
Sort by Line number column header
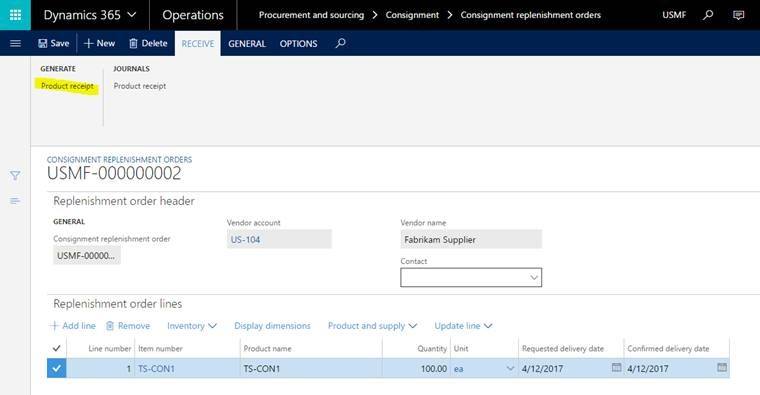point(110,348)
